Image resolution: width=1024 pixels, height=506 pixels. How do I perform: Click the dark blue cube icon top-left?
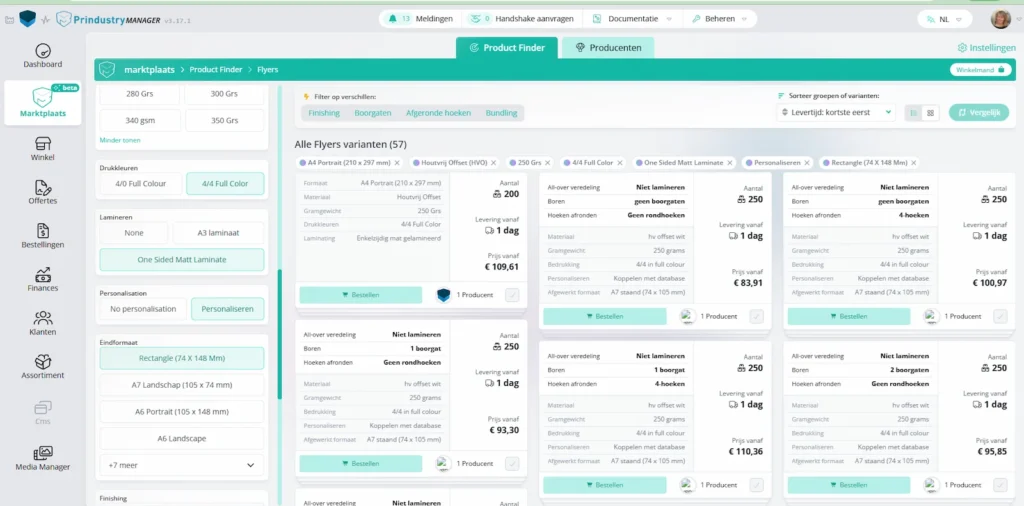pyautogui.click(x=27, y=19)
